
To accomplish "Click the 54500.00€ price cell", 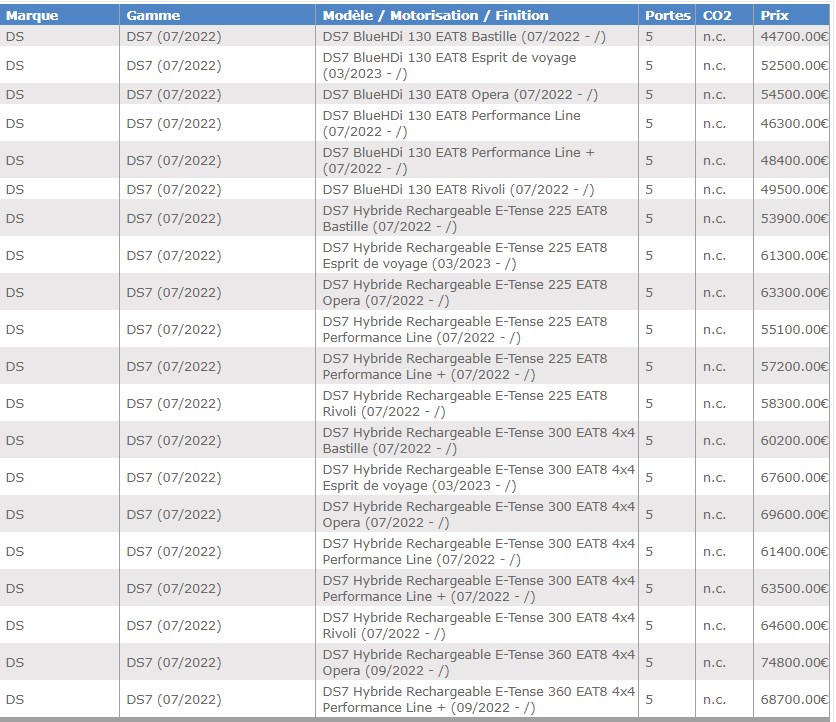I will click(x=794, y=94).
